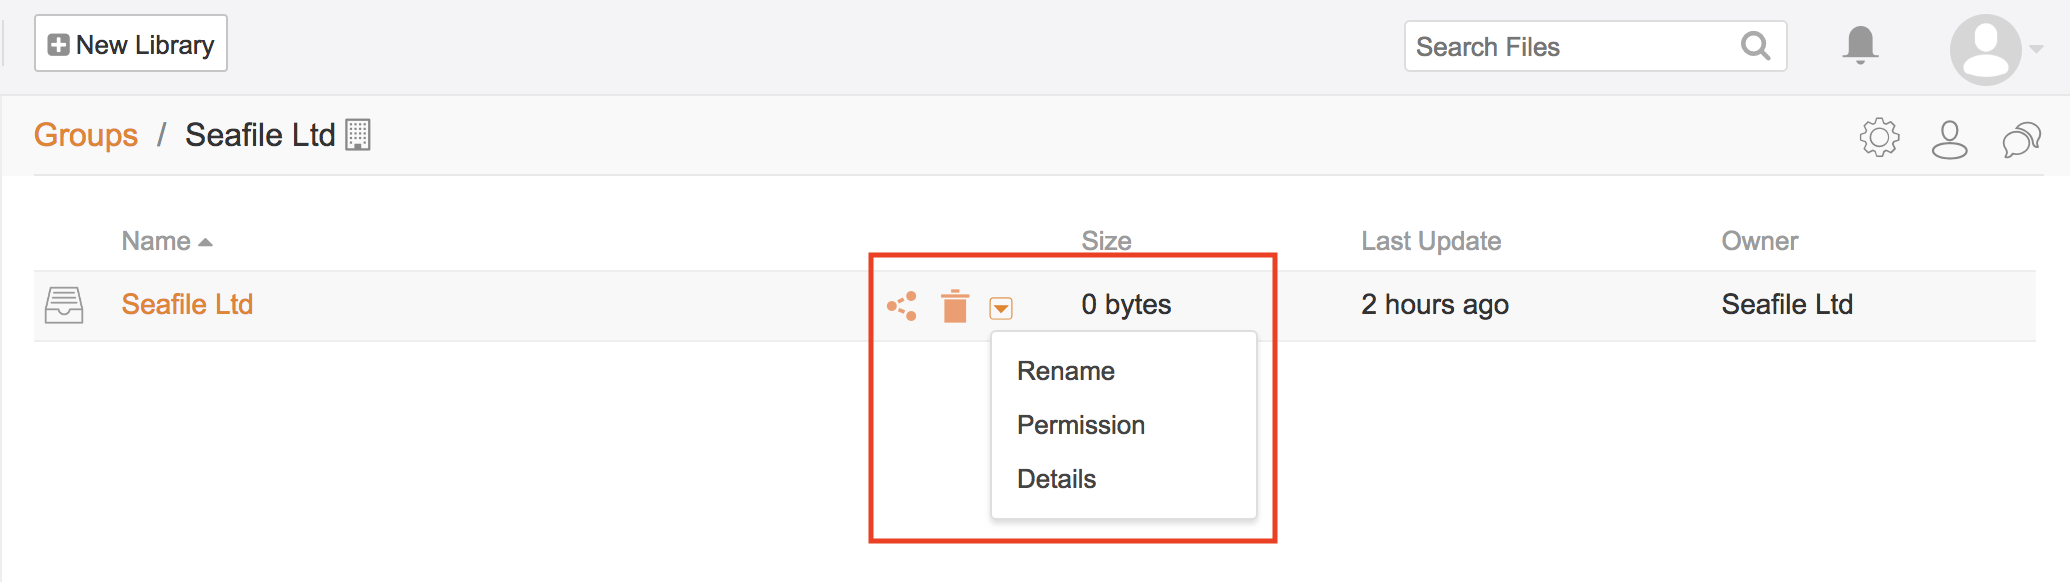Click the share icon for Seafile Ltd library

point(902,306)
